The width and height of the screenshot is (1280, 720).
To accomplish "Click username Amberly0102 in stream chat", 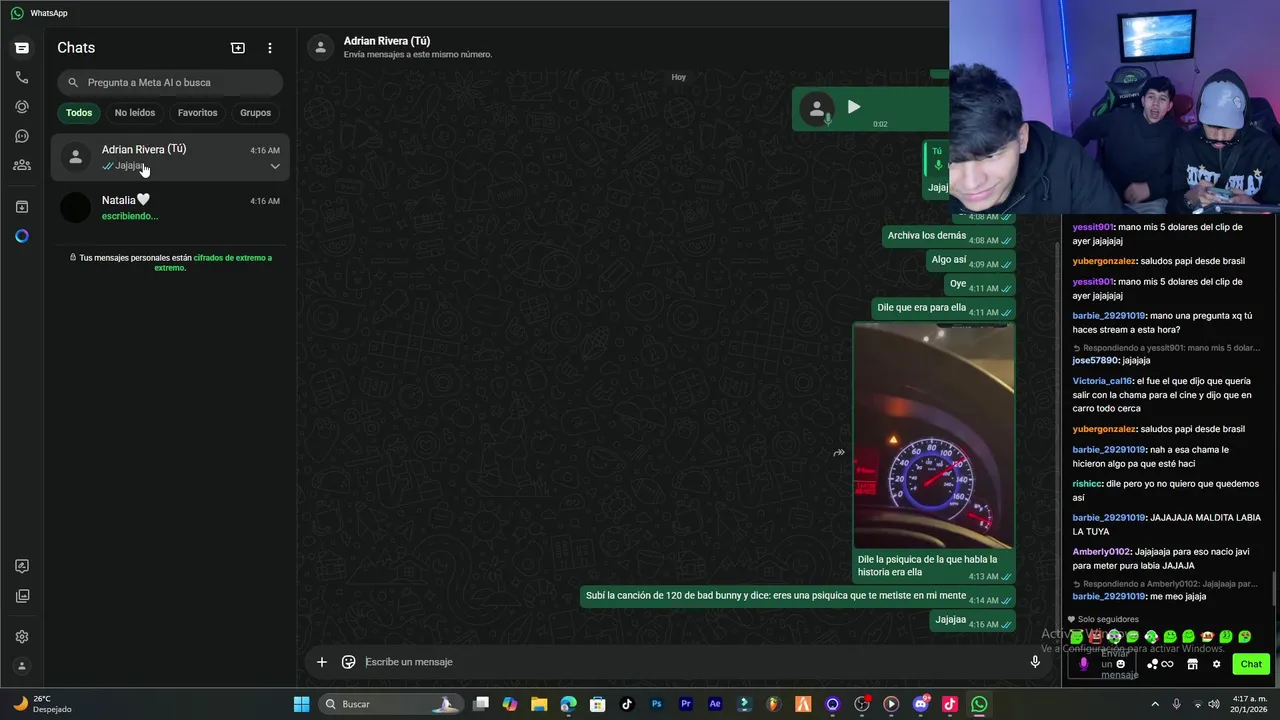I will [x=1101, y=552].
